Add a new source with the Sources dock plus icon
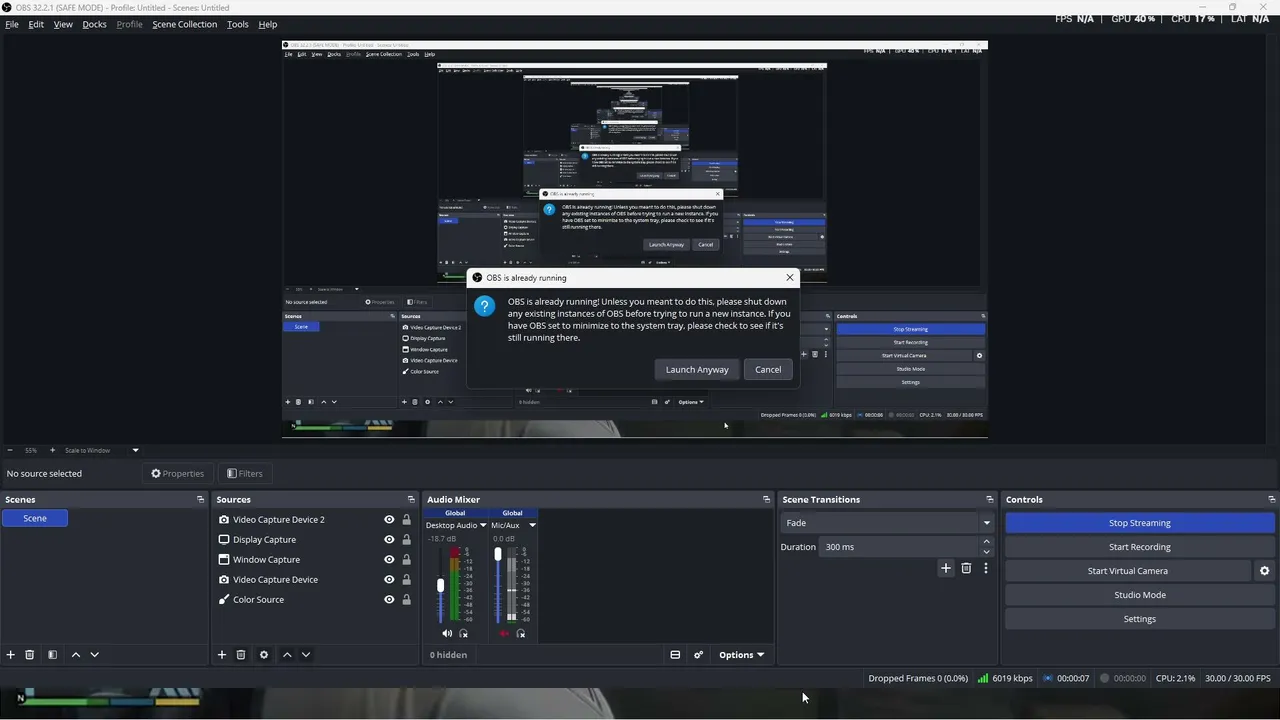This screenshot has height=720, width=1280. tap(222, 655)
